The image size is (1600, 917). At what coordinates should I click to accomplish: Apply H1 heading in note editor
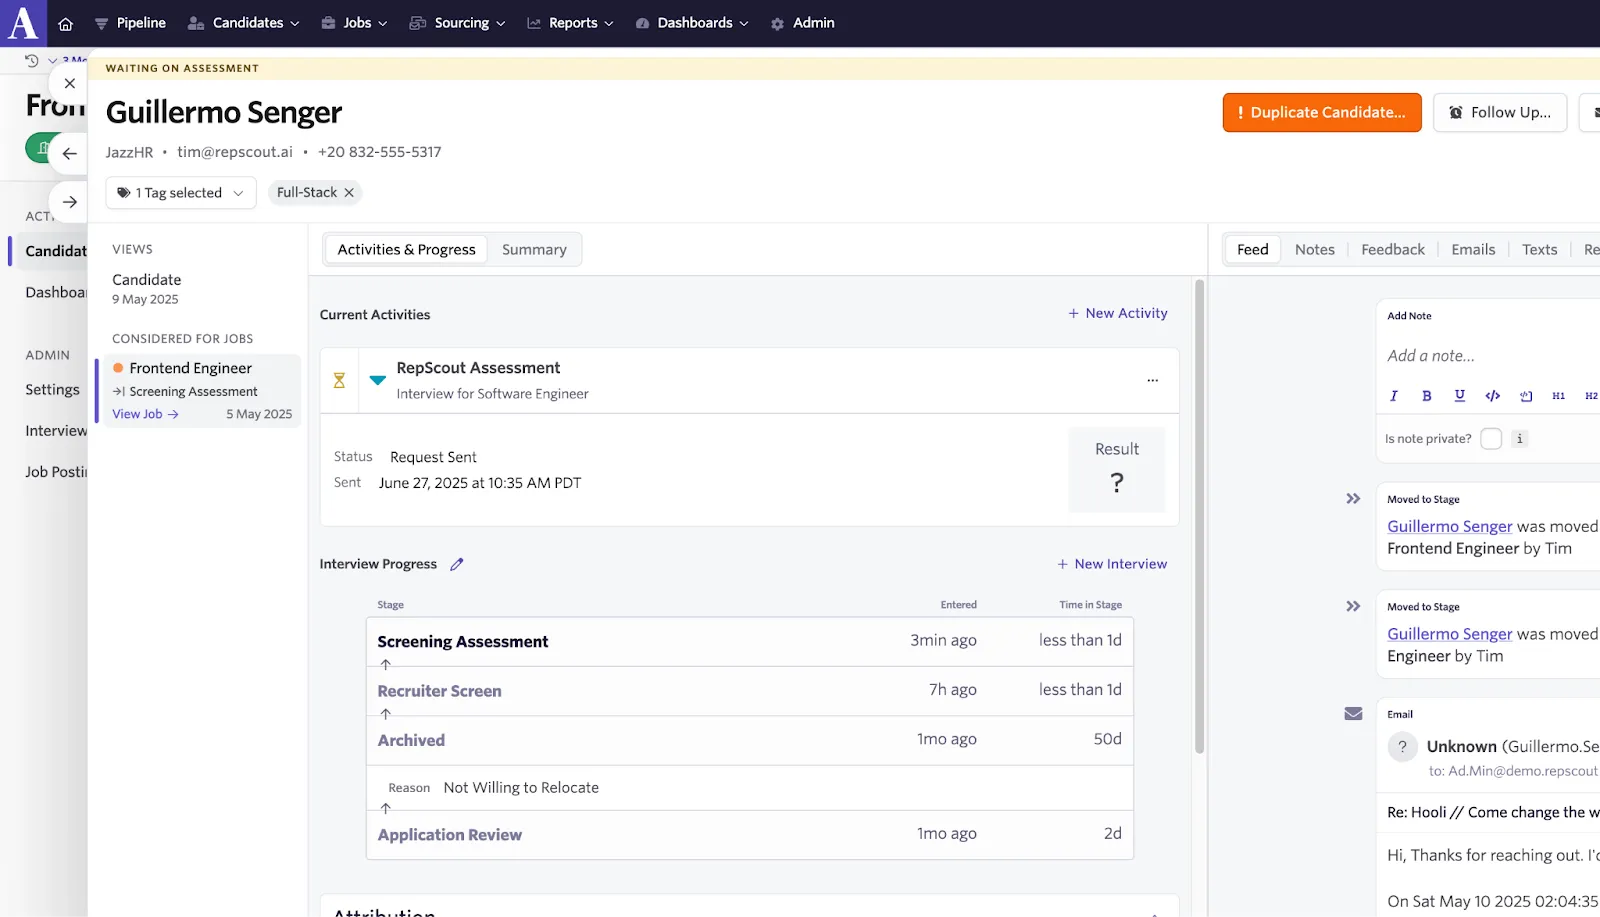pos(1558,396)
